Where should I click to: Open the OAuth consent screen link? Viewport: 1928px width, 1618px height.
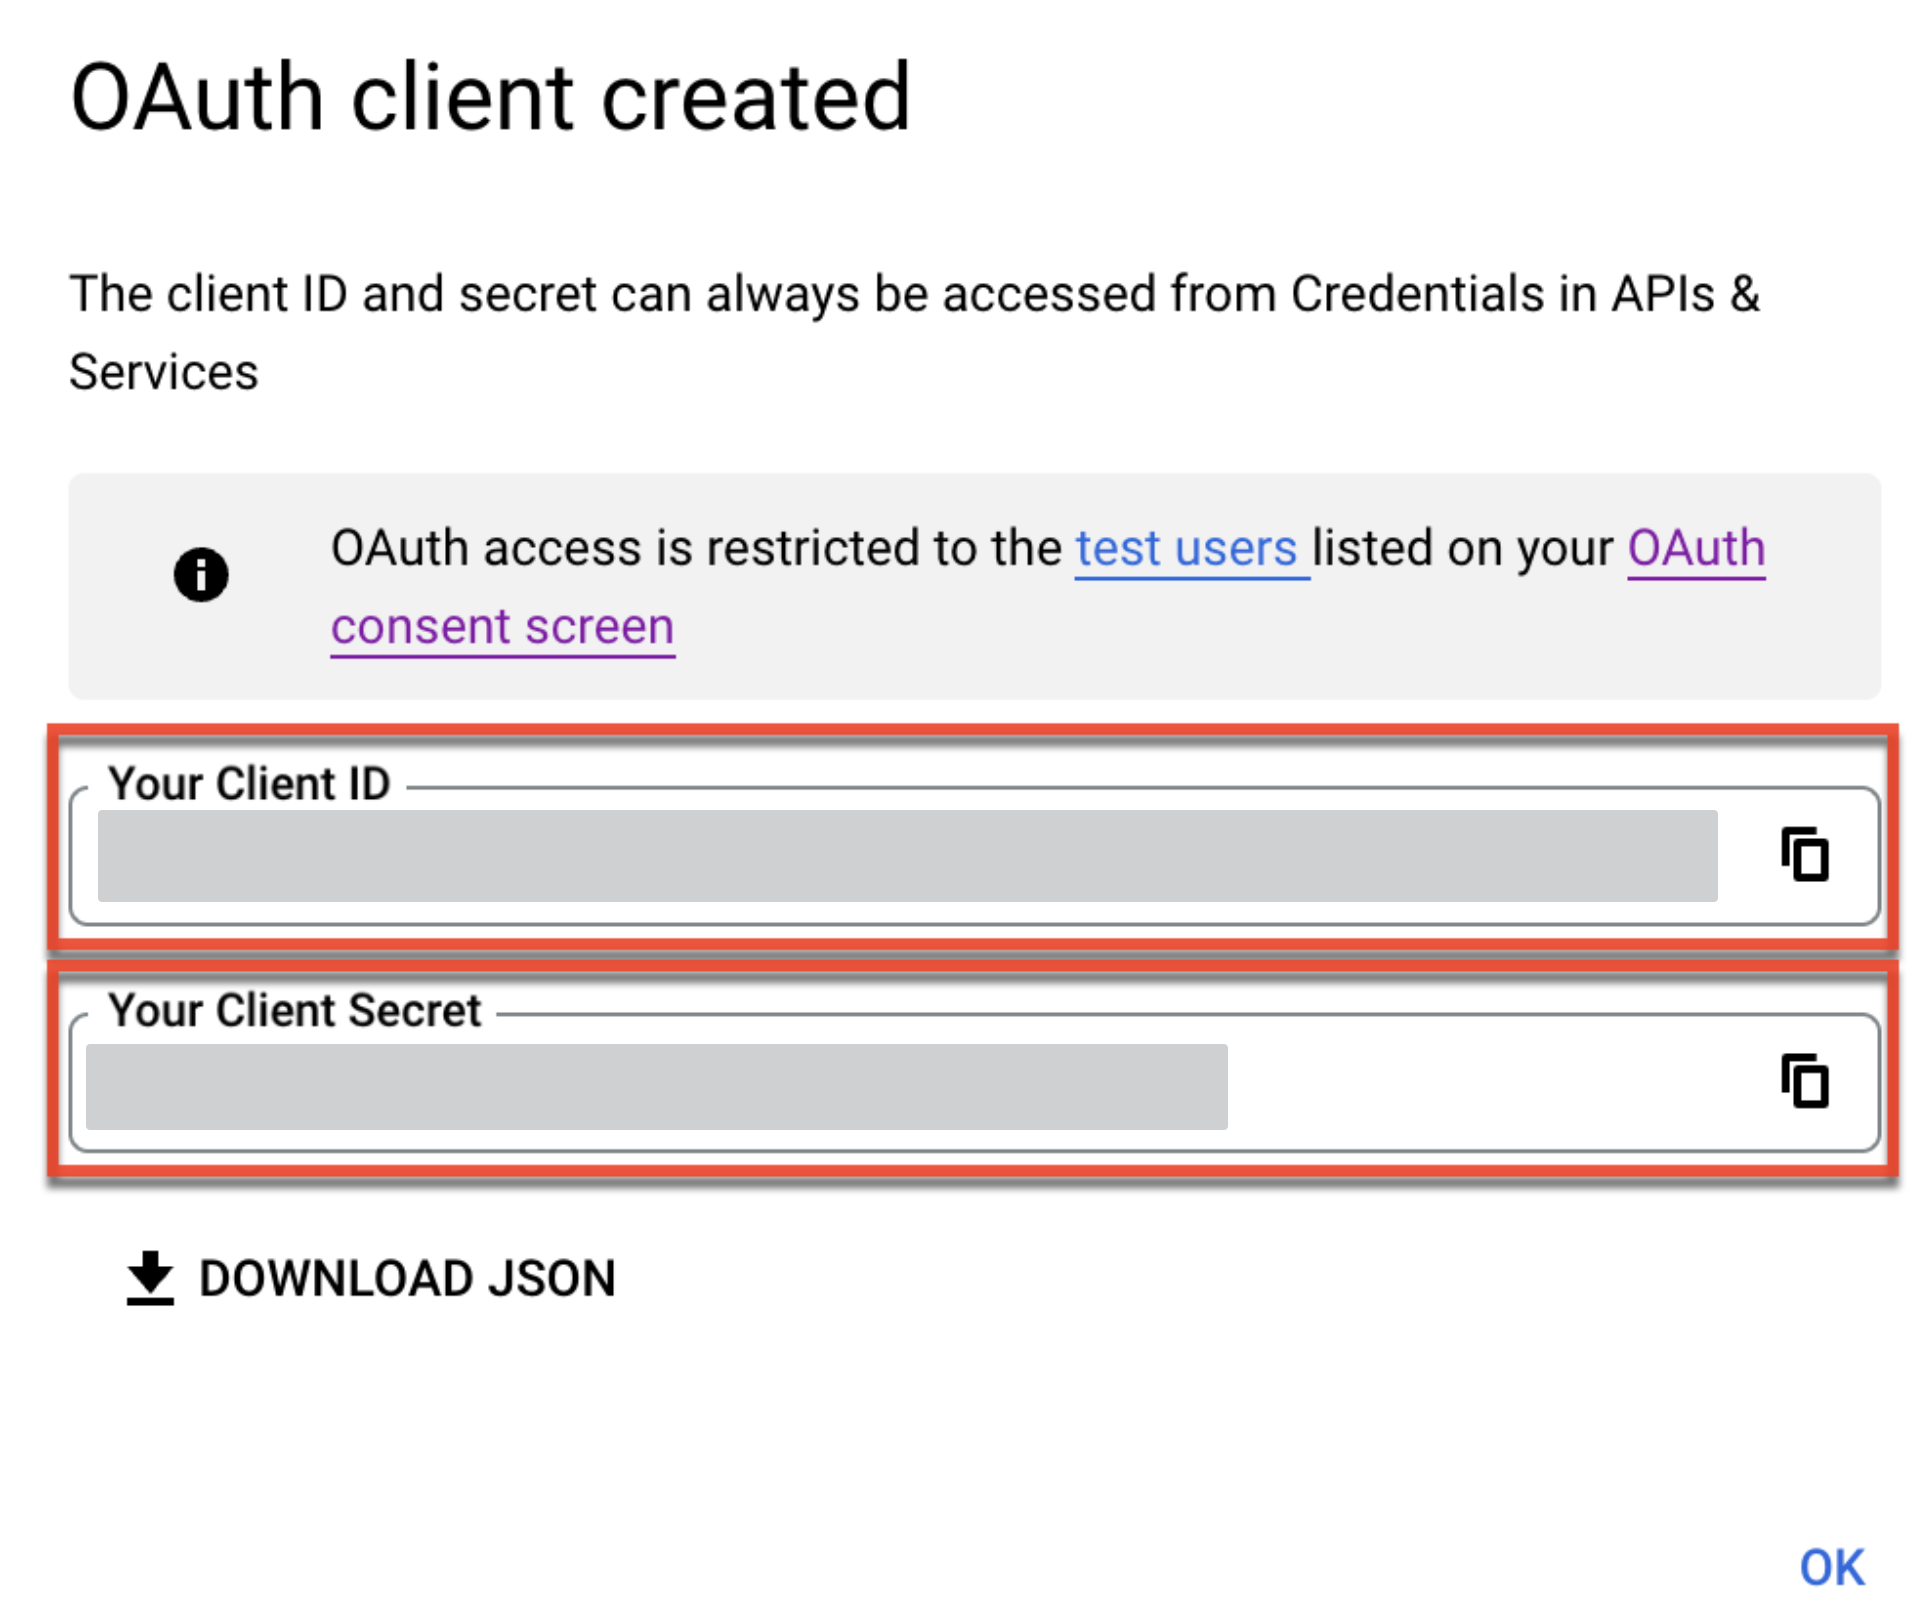coord(500,626)
